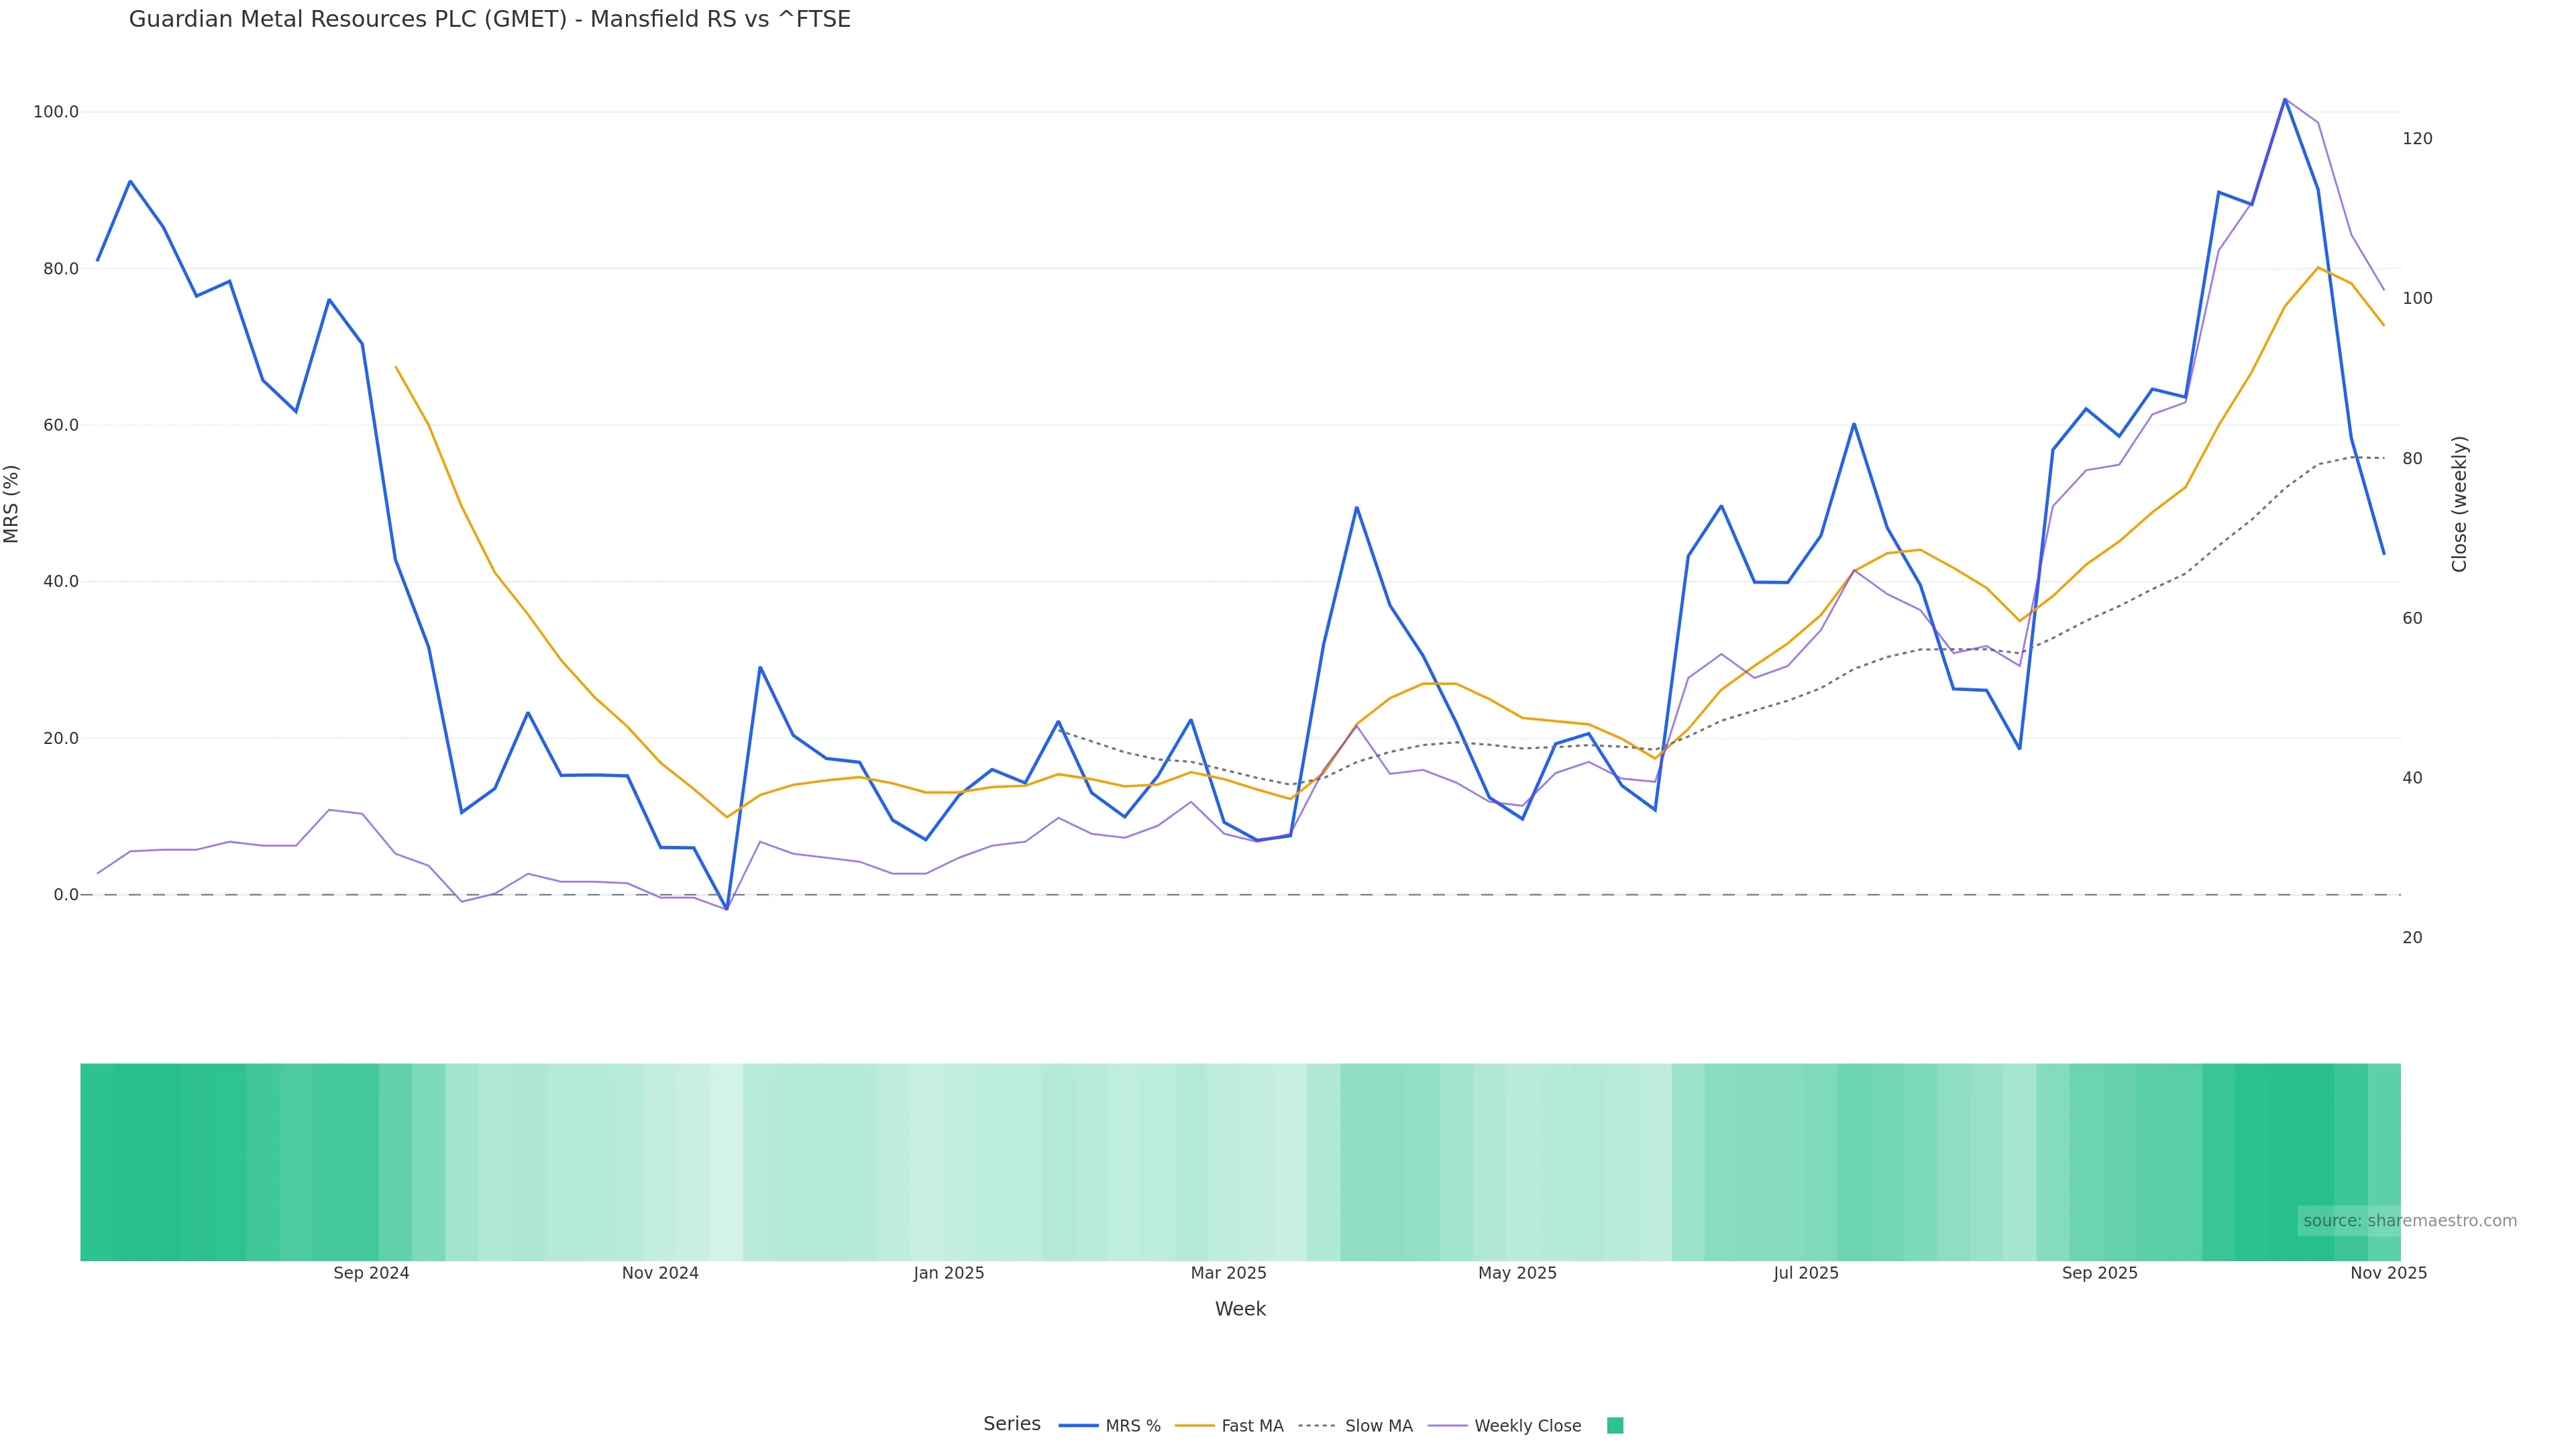Click the Mar 2025 axis label

(x=1228, y=1273)
